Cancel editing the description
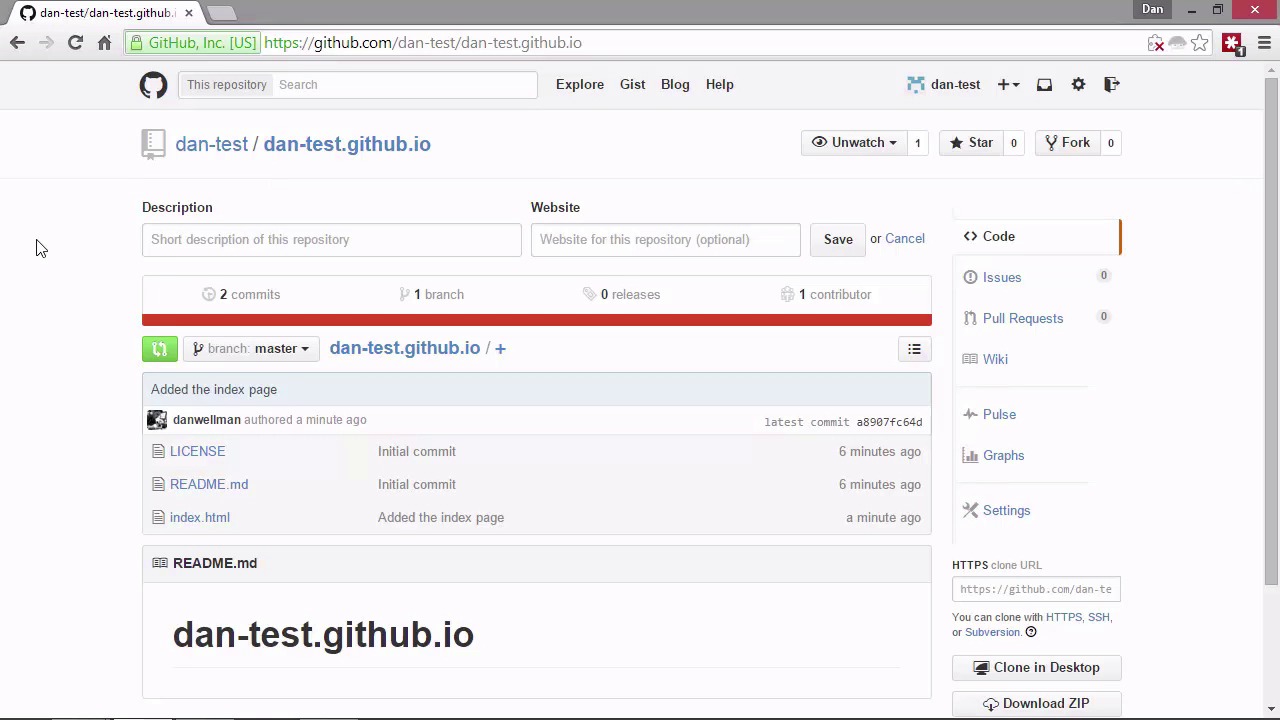The image size is (1280, 720). [x=904, y=239]
